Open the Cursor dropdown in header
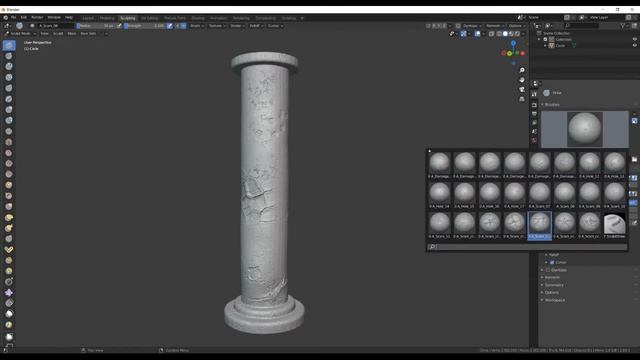 tap(275, 26)
